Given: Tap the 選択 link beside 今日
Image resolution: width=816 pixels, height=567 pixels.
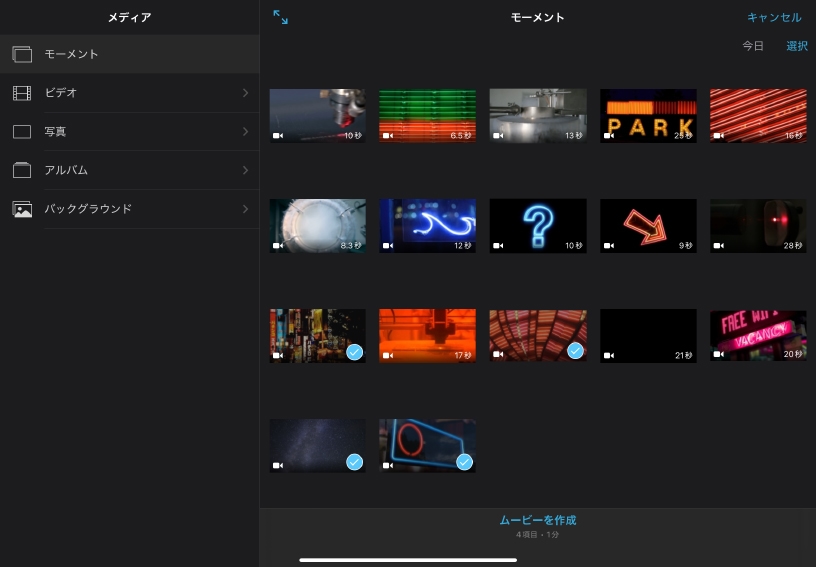Looking at the screenshot, I should point(796,46).
